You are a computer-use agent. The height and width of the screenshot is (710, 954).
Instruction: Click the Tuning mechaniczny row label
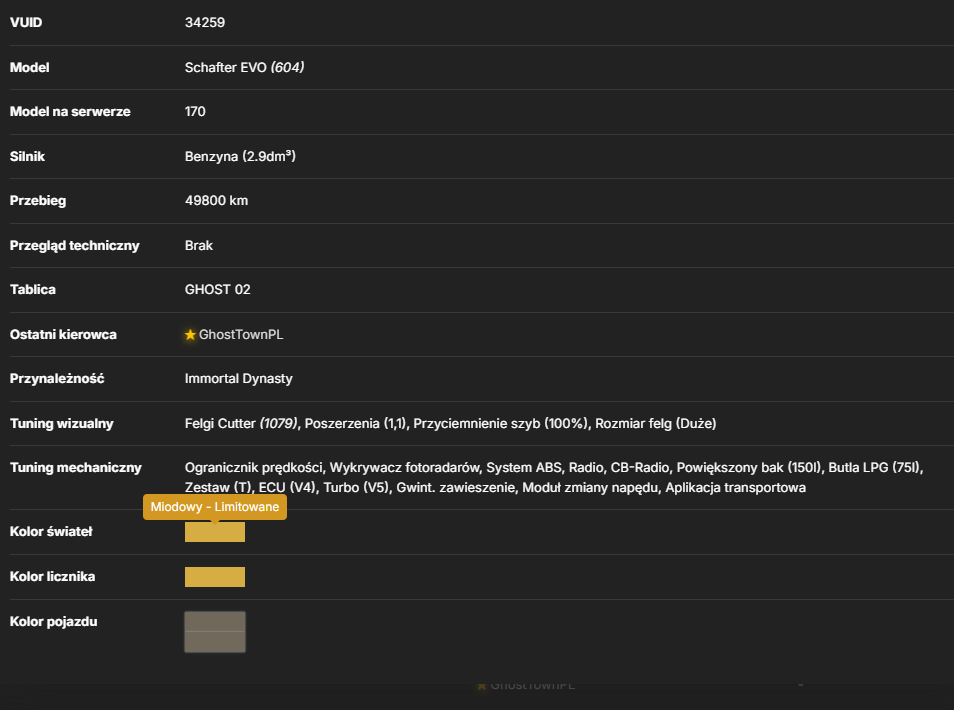tap(75, 468)
